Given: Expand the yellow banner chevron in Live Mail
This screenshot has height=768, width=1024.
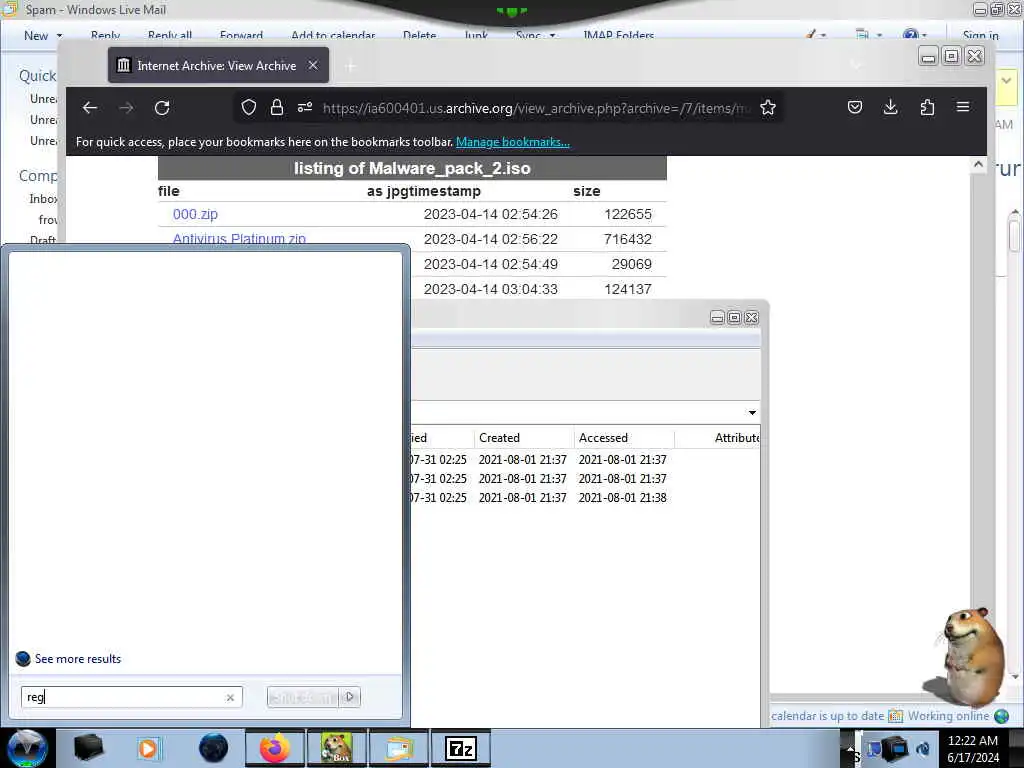Looking at the screenshot, I should pyautogui.click(x=1006, y=82).
